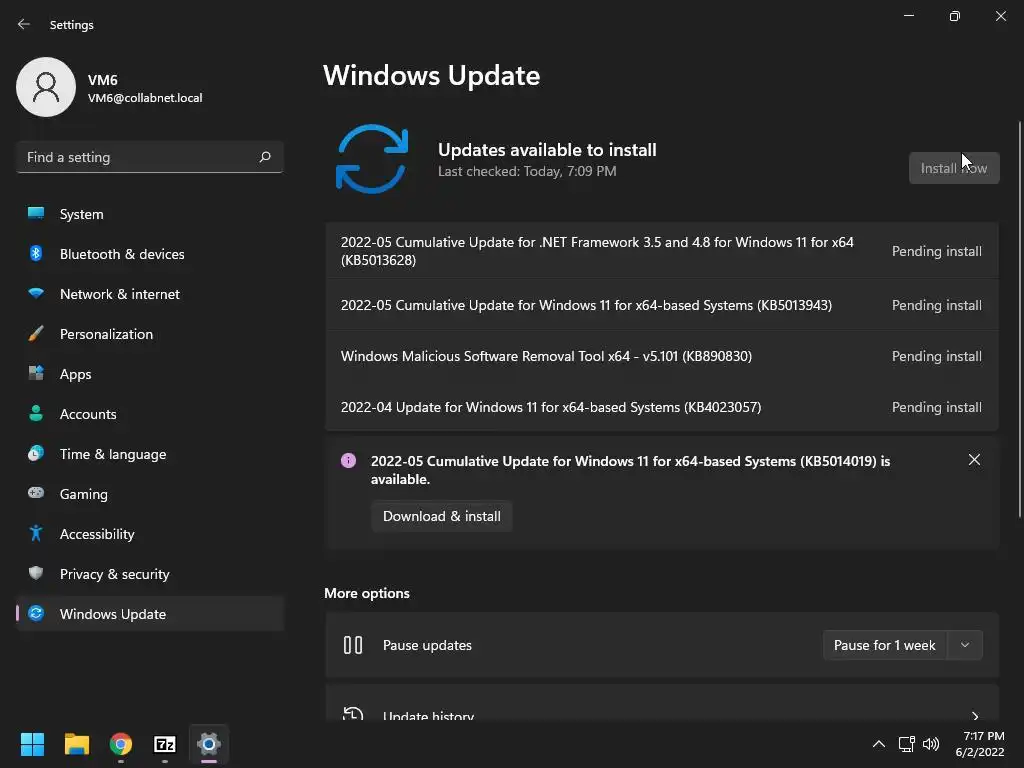This screenshot has width=1024, height=768.
Task: Show hidden system tray icons
Action: point(879,744)
